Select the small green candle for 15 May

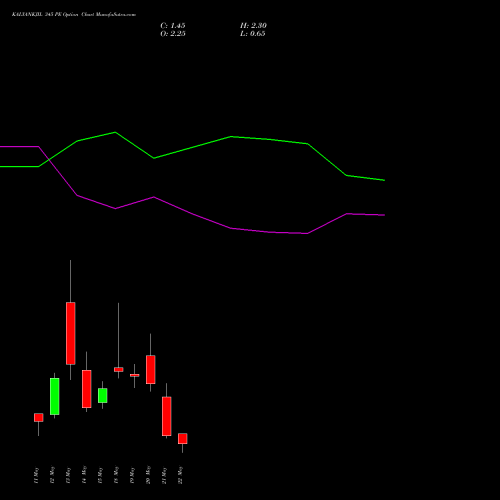[102, 395]
